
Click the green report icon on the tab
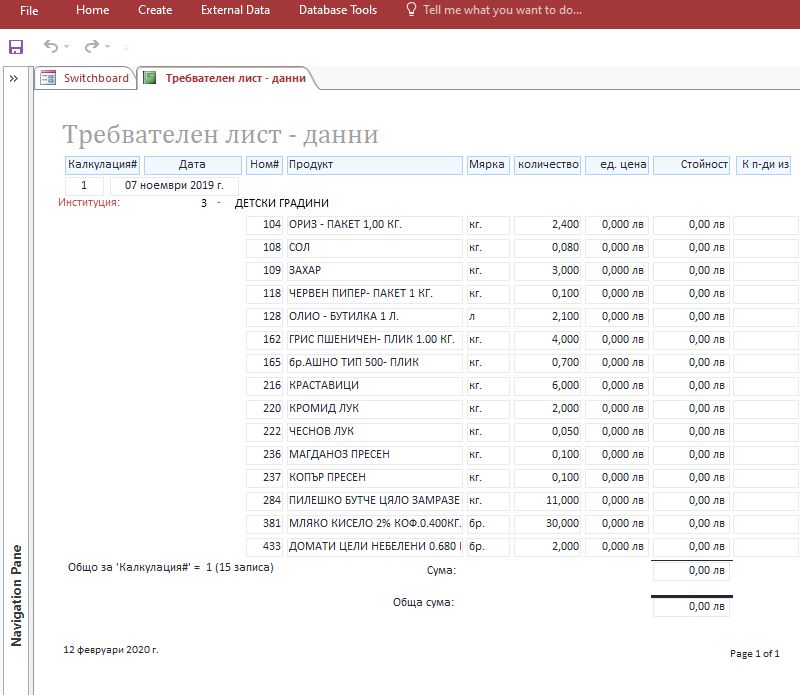[149, 78]
